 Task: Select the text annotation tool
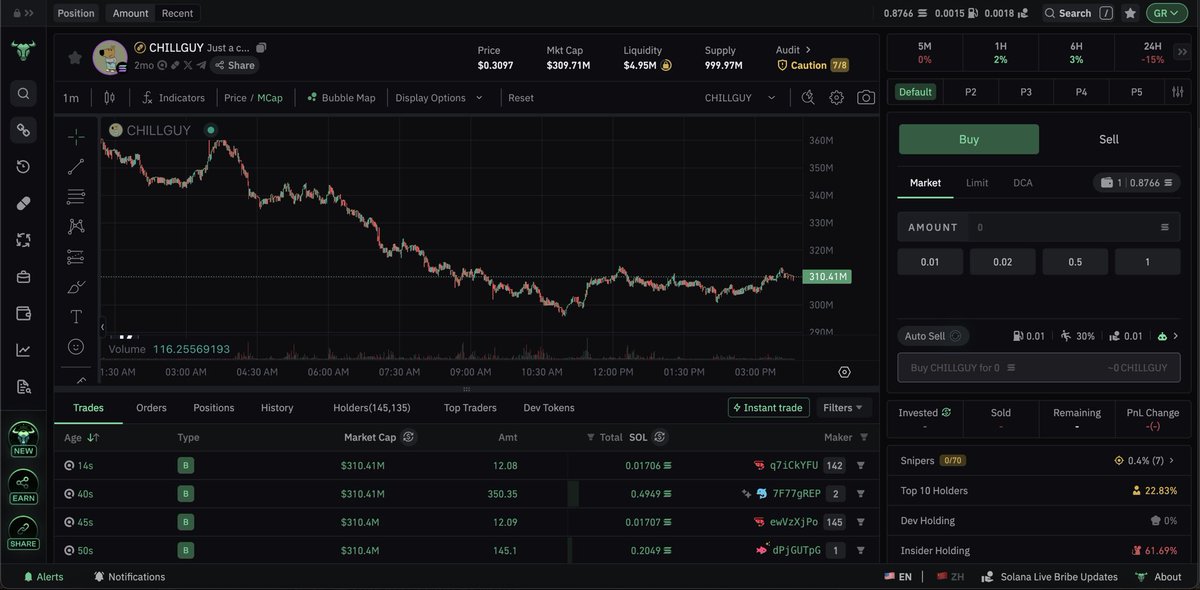[x=76, y=316]
